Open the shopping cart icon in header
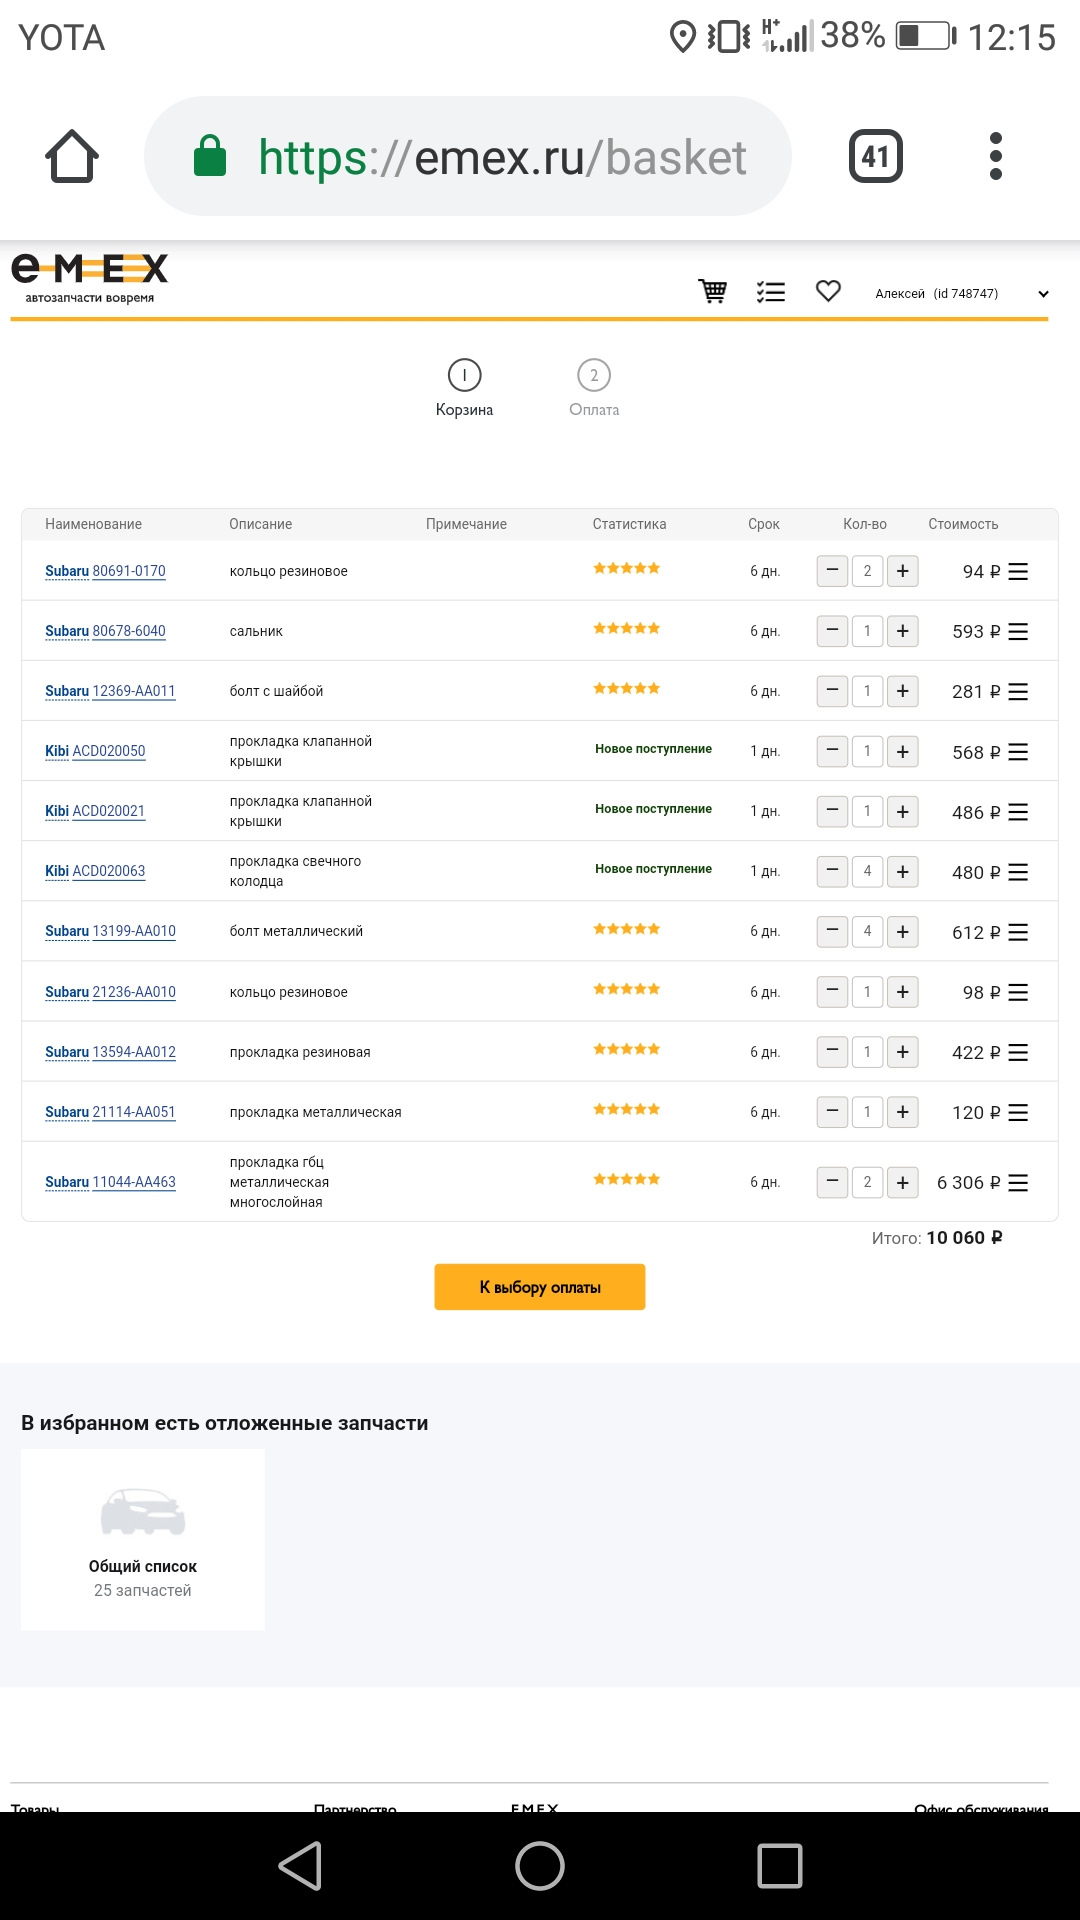1080x1920 pixels. (x=713, y=291)
